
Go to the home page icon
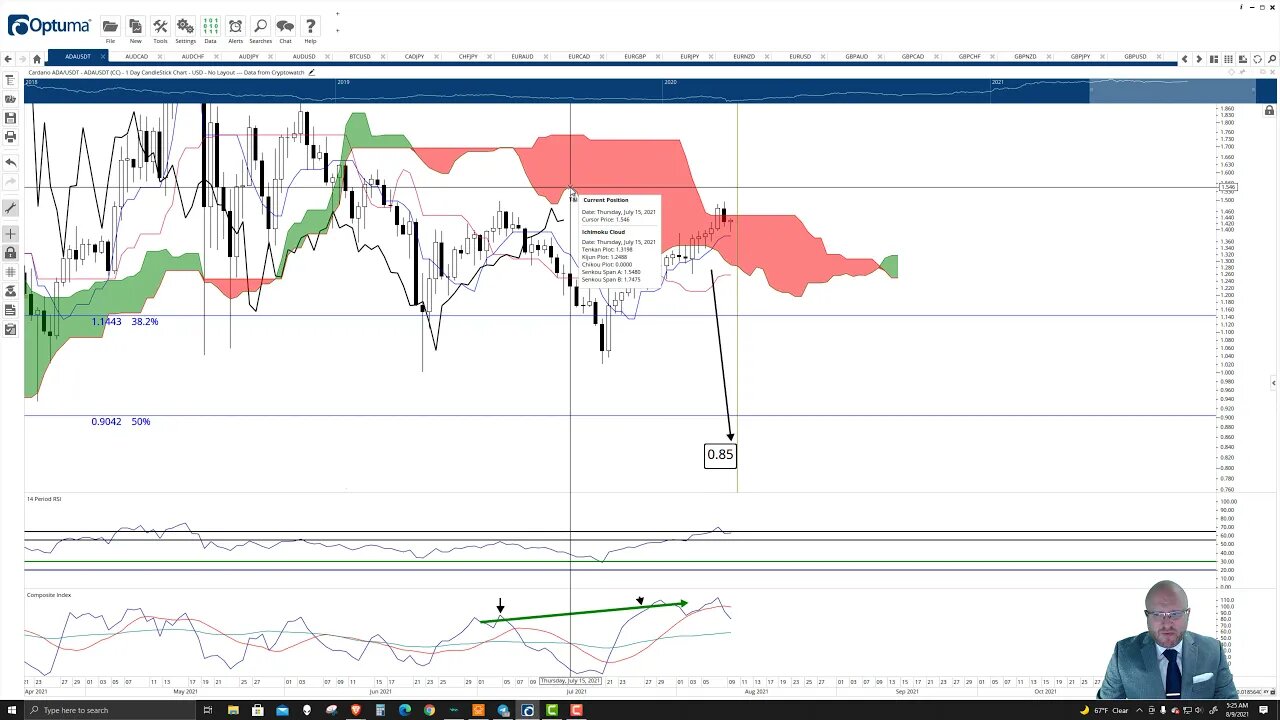(37, 59)
